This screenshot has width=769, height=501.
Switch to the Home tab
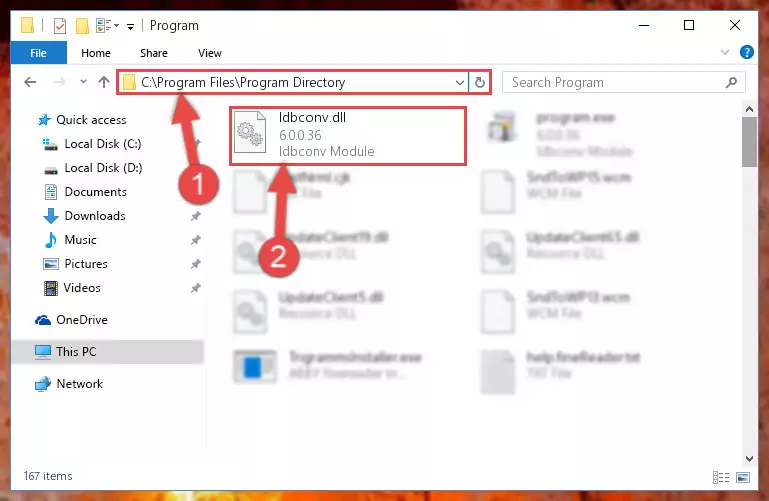click(96, 53)
